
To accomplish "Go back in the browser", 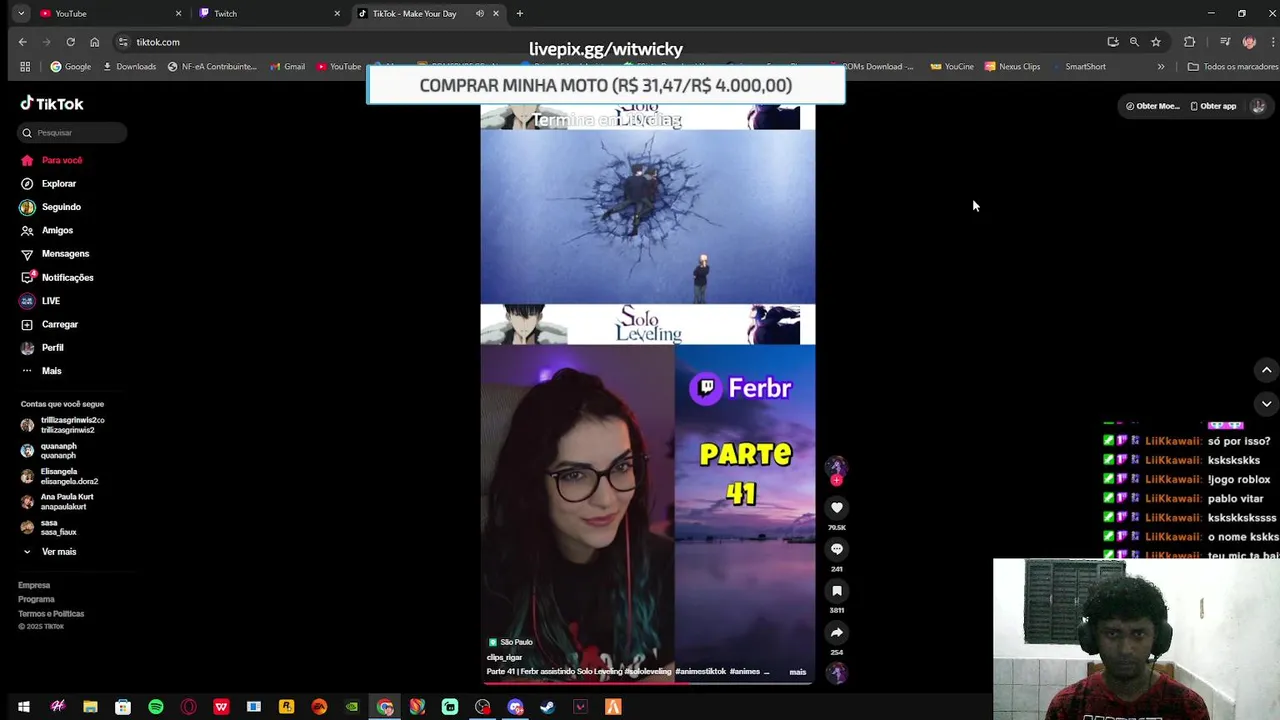I will pos(22,42).
